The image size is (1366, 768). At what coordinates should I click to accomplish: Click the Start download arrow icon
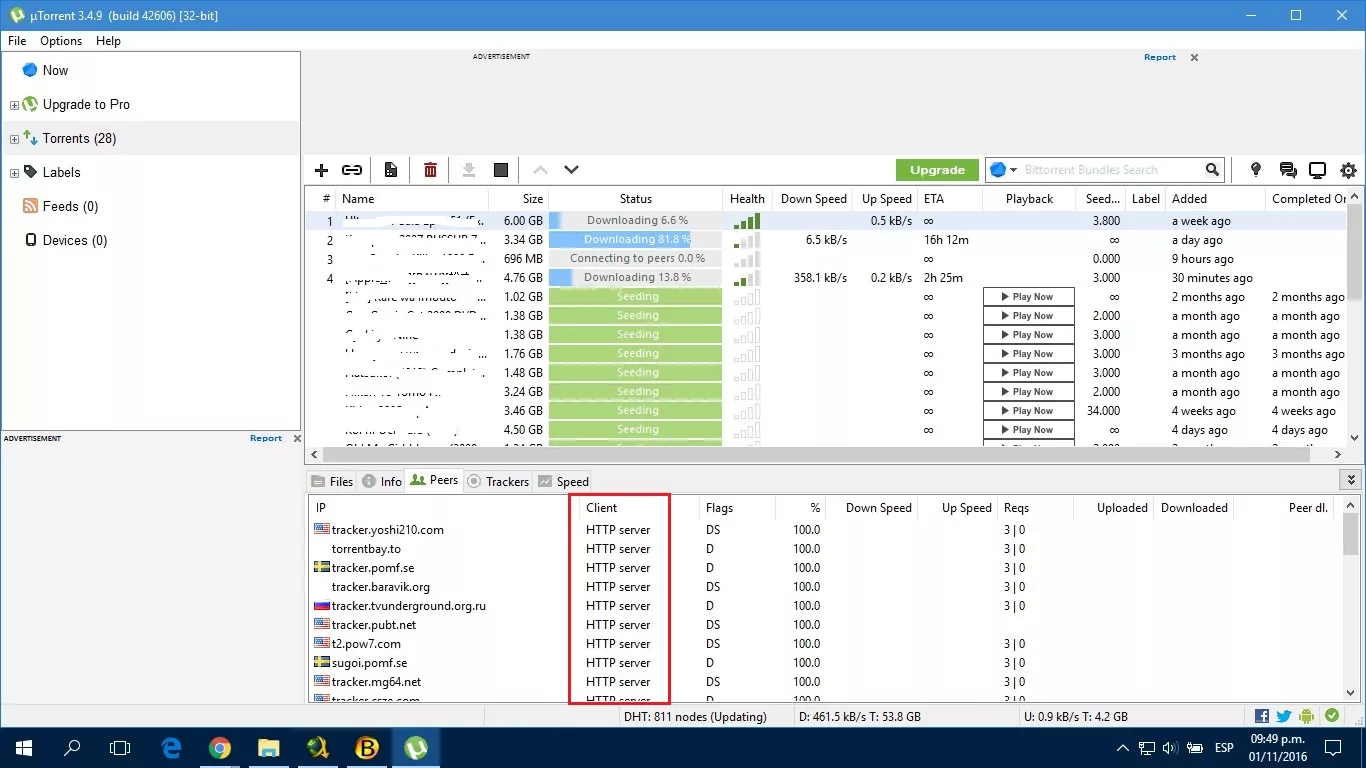[x=469, y=170]
